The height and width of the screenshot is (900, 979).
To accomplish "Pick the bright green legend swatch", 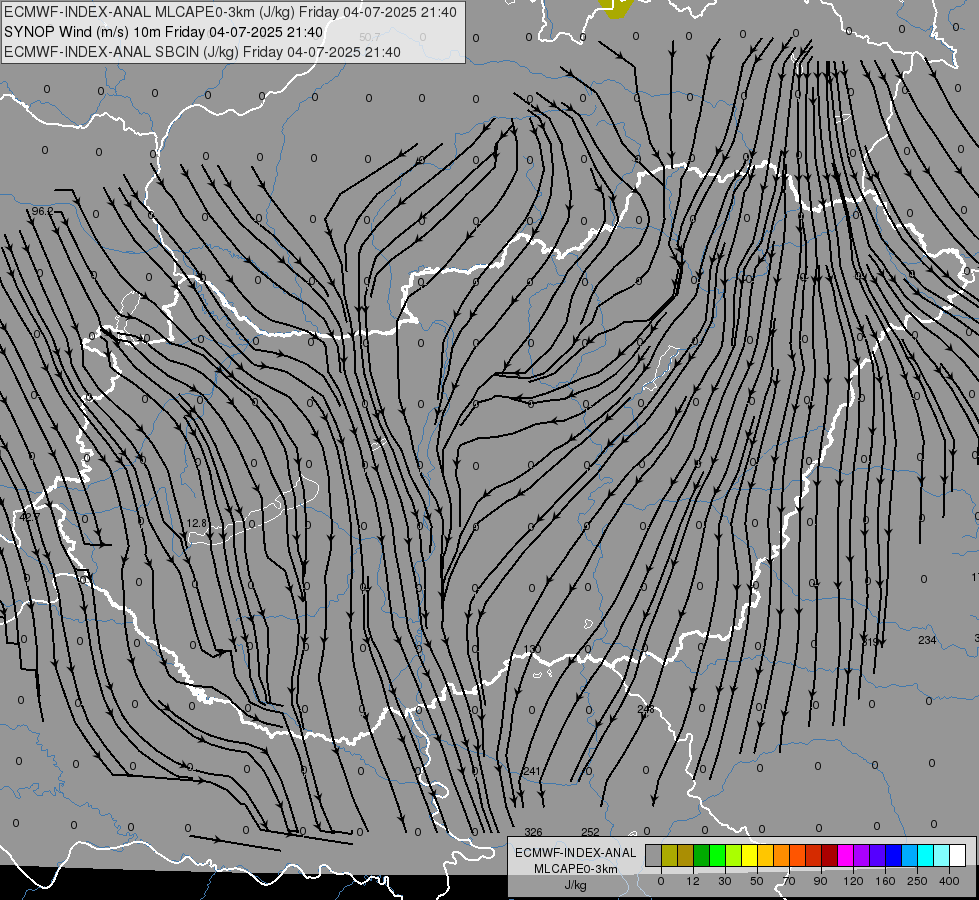I will click(717, 855).
